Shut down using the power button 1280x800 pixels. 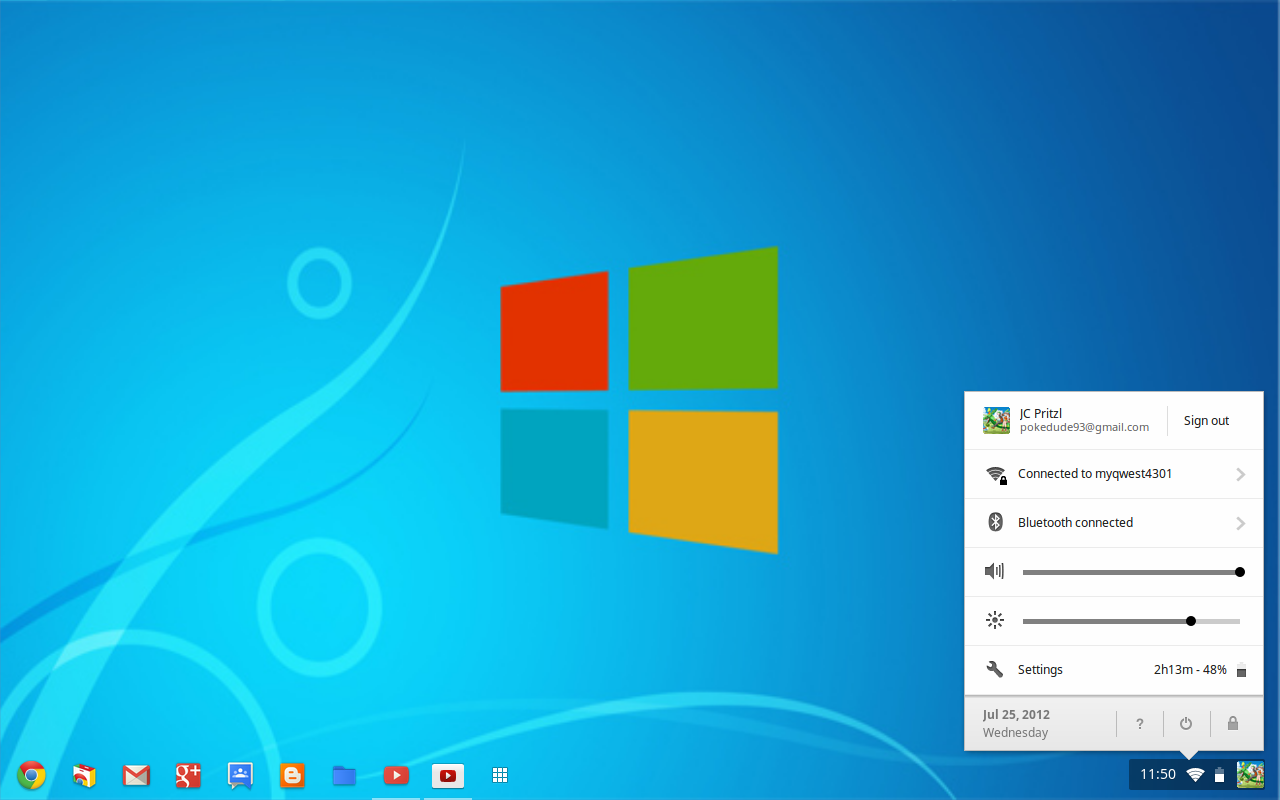(1186, 723)
